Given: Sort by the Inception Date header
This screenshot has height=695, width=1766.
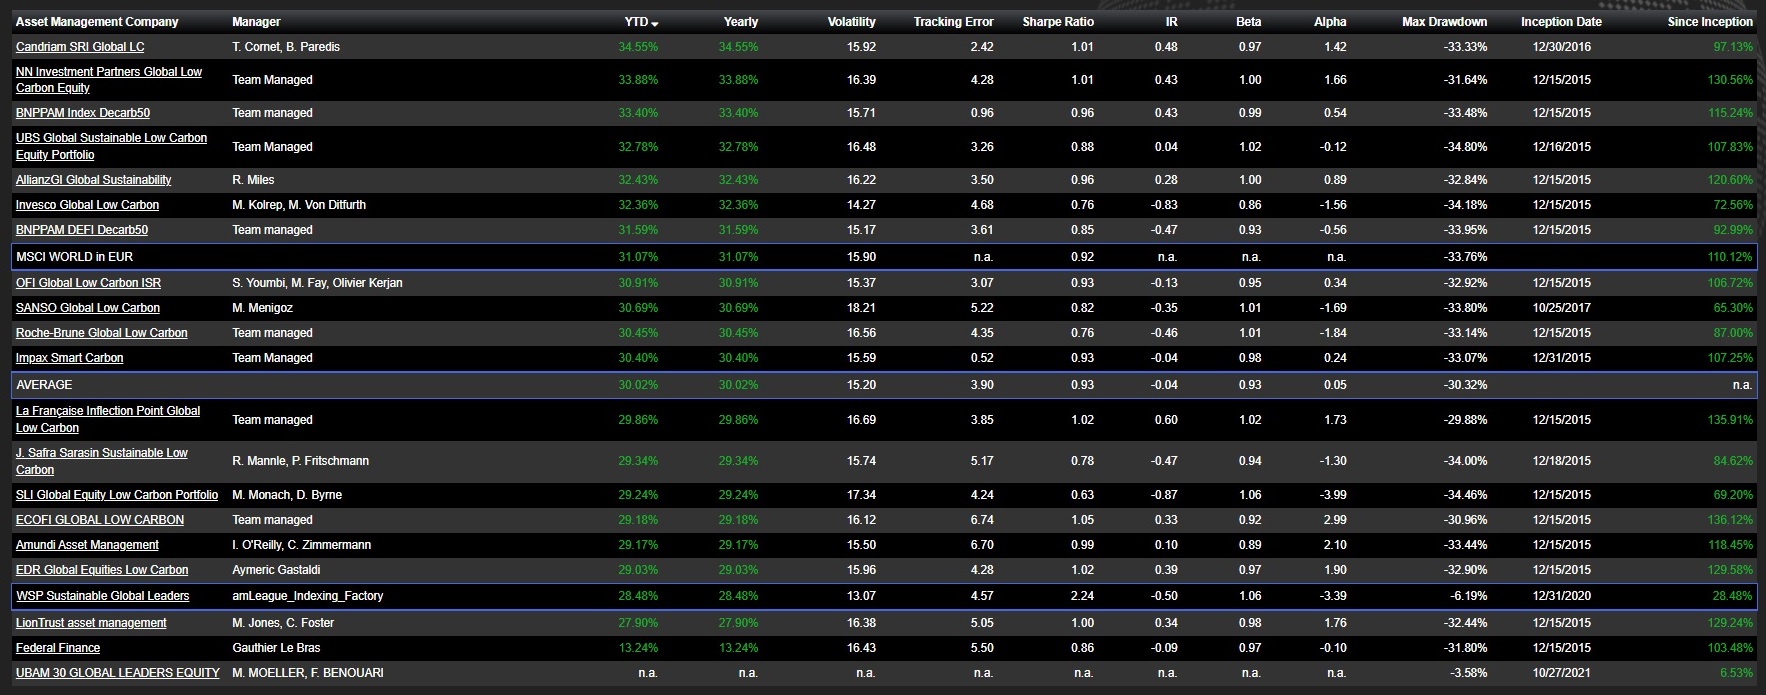Looking at the screenshot, I should click(1561, 22).
